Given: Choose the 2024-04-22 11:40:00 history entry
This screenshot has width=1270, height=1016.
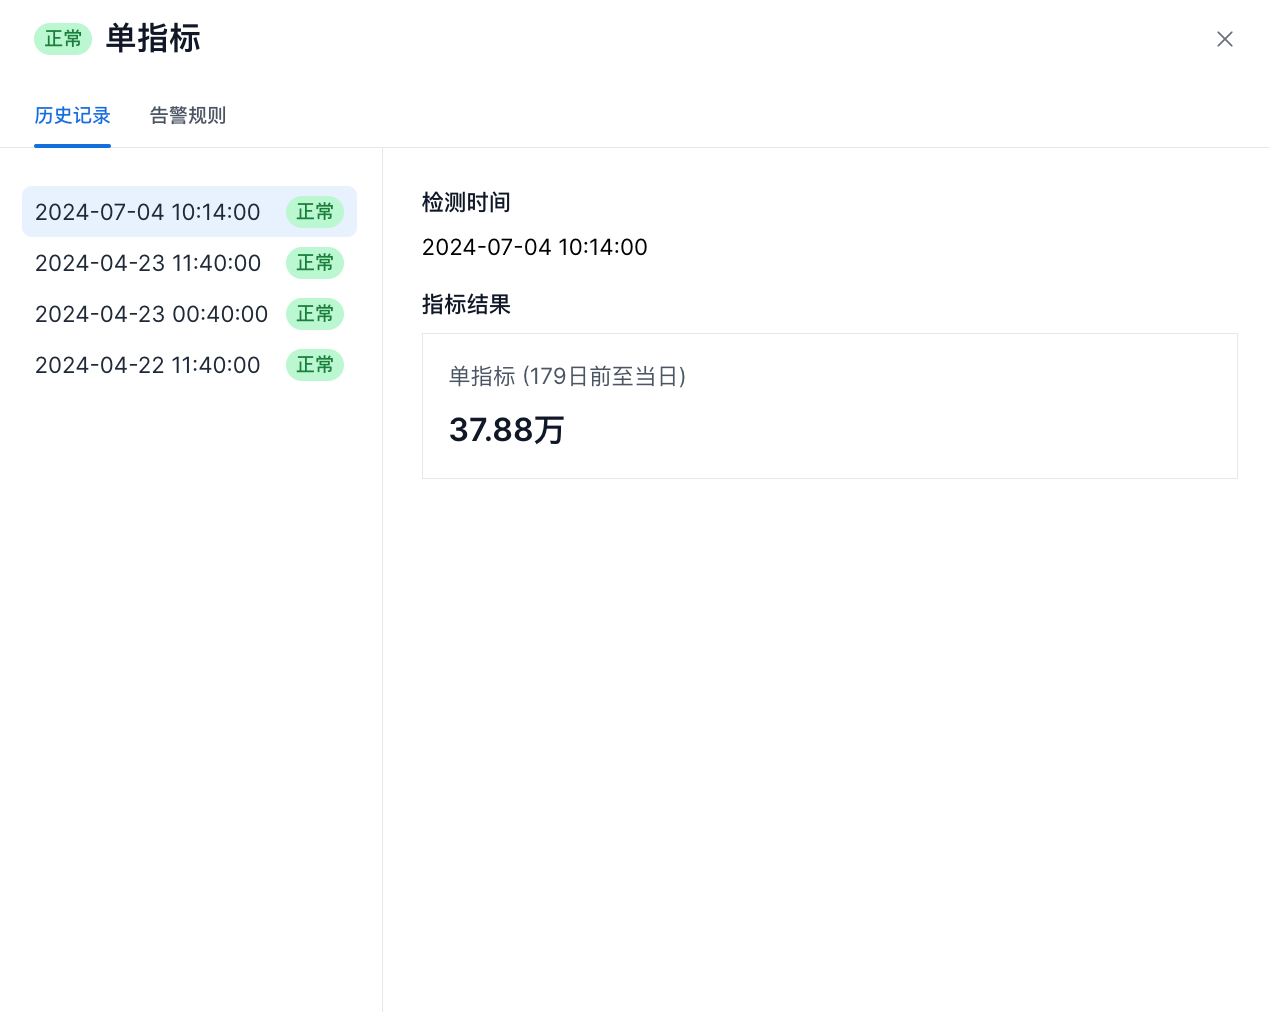Looking at the screenshot, I should 148,365.
